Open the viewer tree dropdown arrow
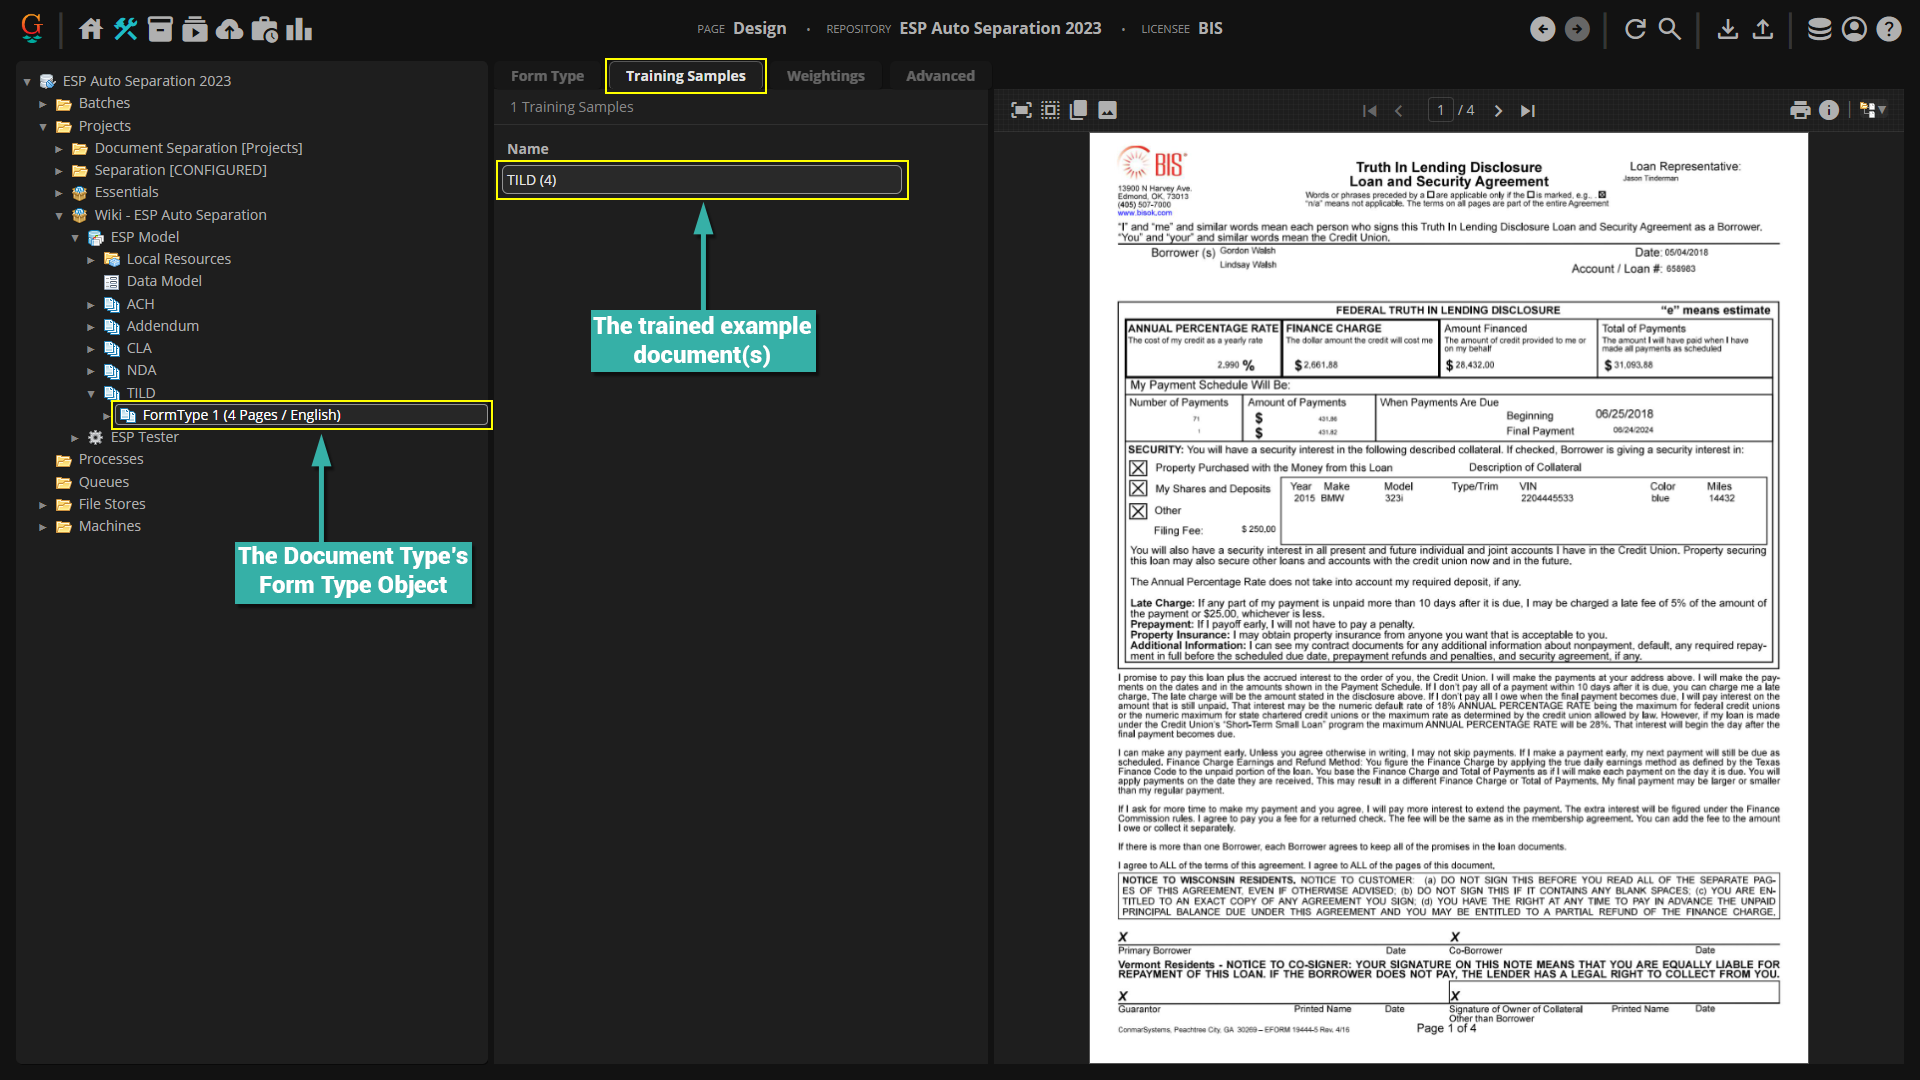 pos(1882,110)
